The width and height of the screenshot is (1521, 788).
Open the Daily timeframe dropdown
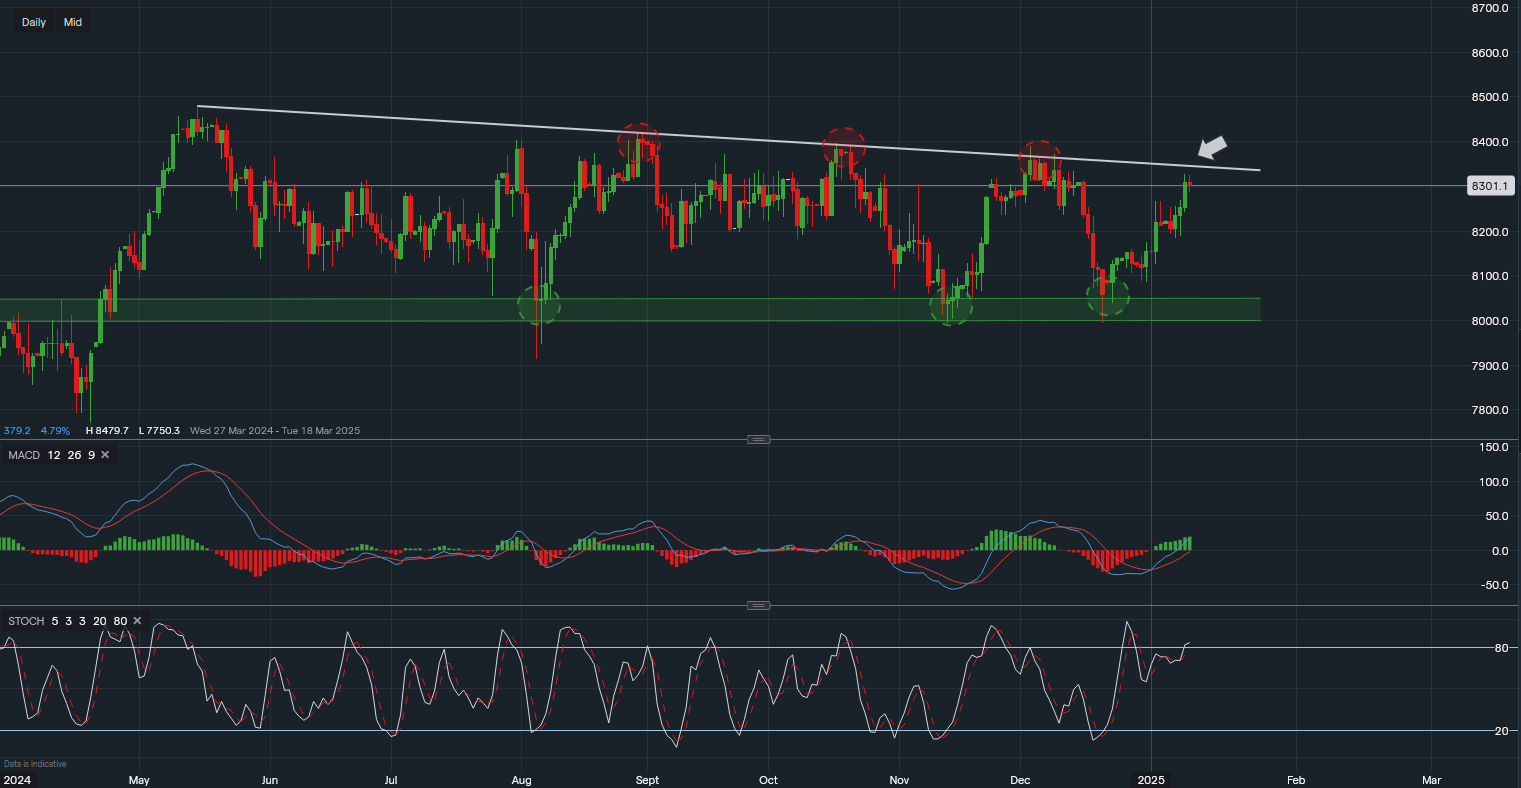pos(34,22)
